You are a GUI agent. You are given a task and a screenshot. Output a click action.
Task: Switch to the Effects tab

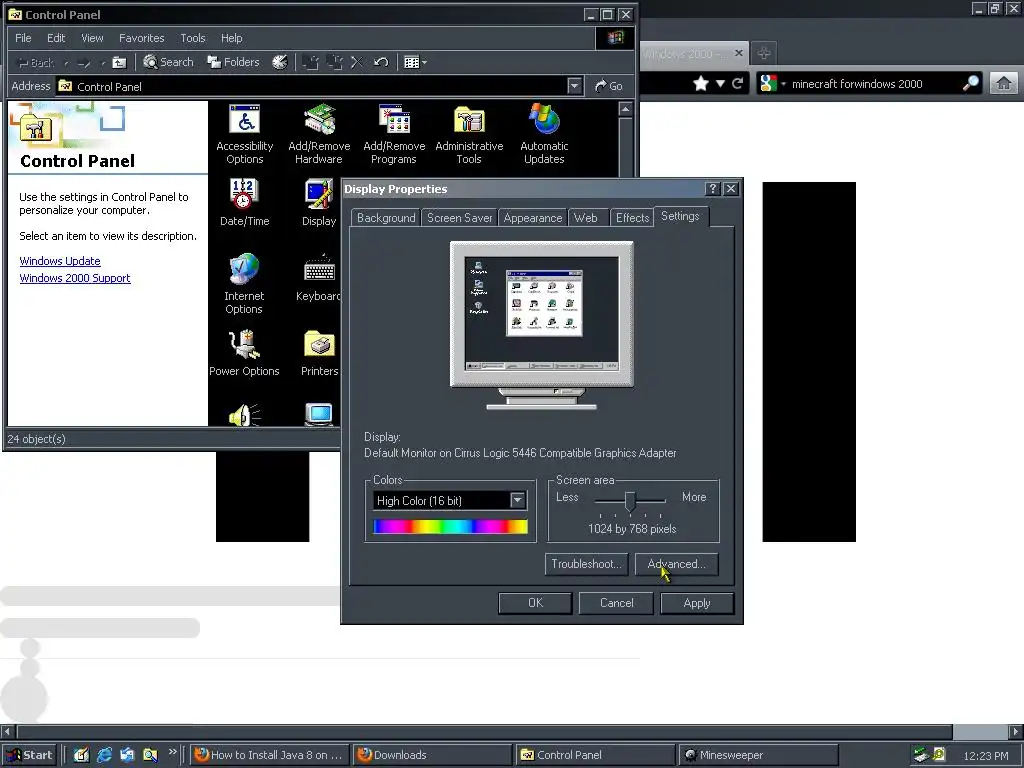click(x=632, y=217)
